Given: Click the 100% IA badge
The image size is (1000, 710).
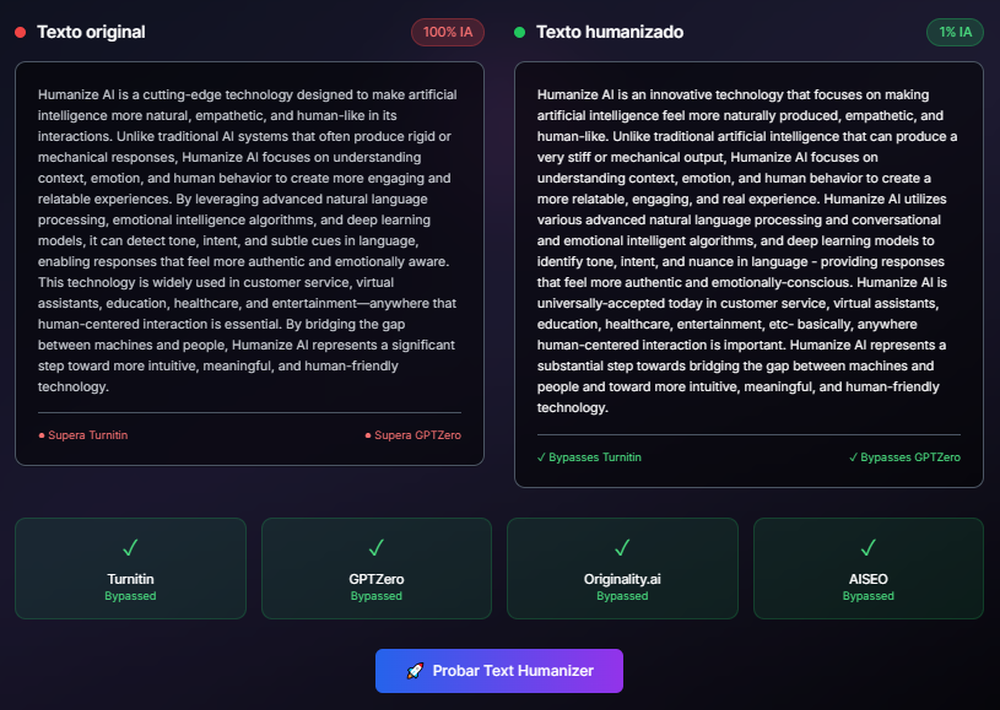Looking at the screenshot, I should 447,32.
